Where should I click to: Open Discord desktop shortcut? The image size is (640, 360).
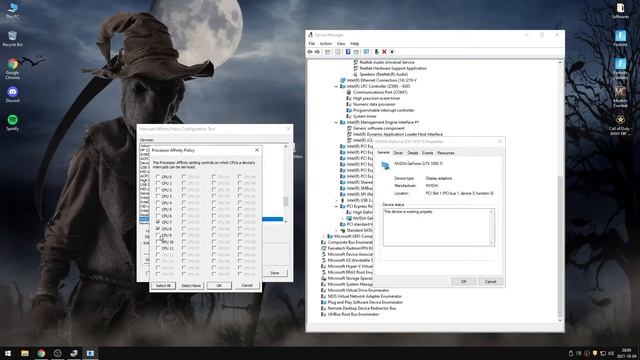(13, 94)
